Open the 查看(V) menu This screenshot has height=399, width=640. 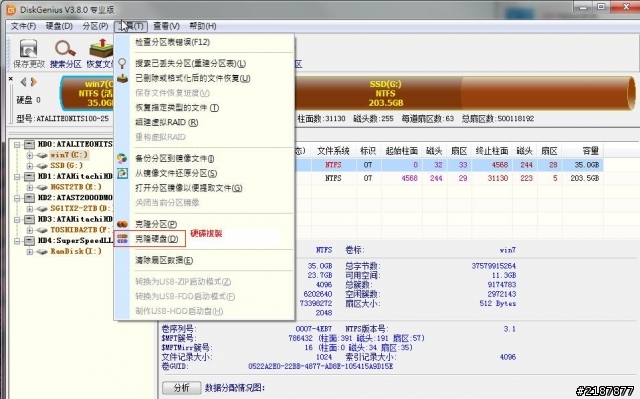point(166,26)
